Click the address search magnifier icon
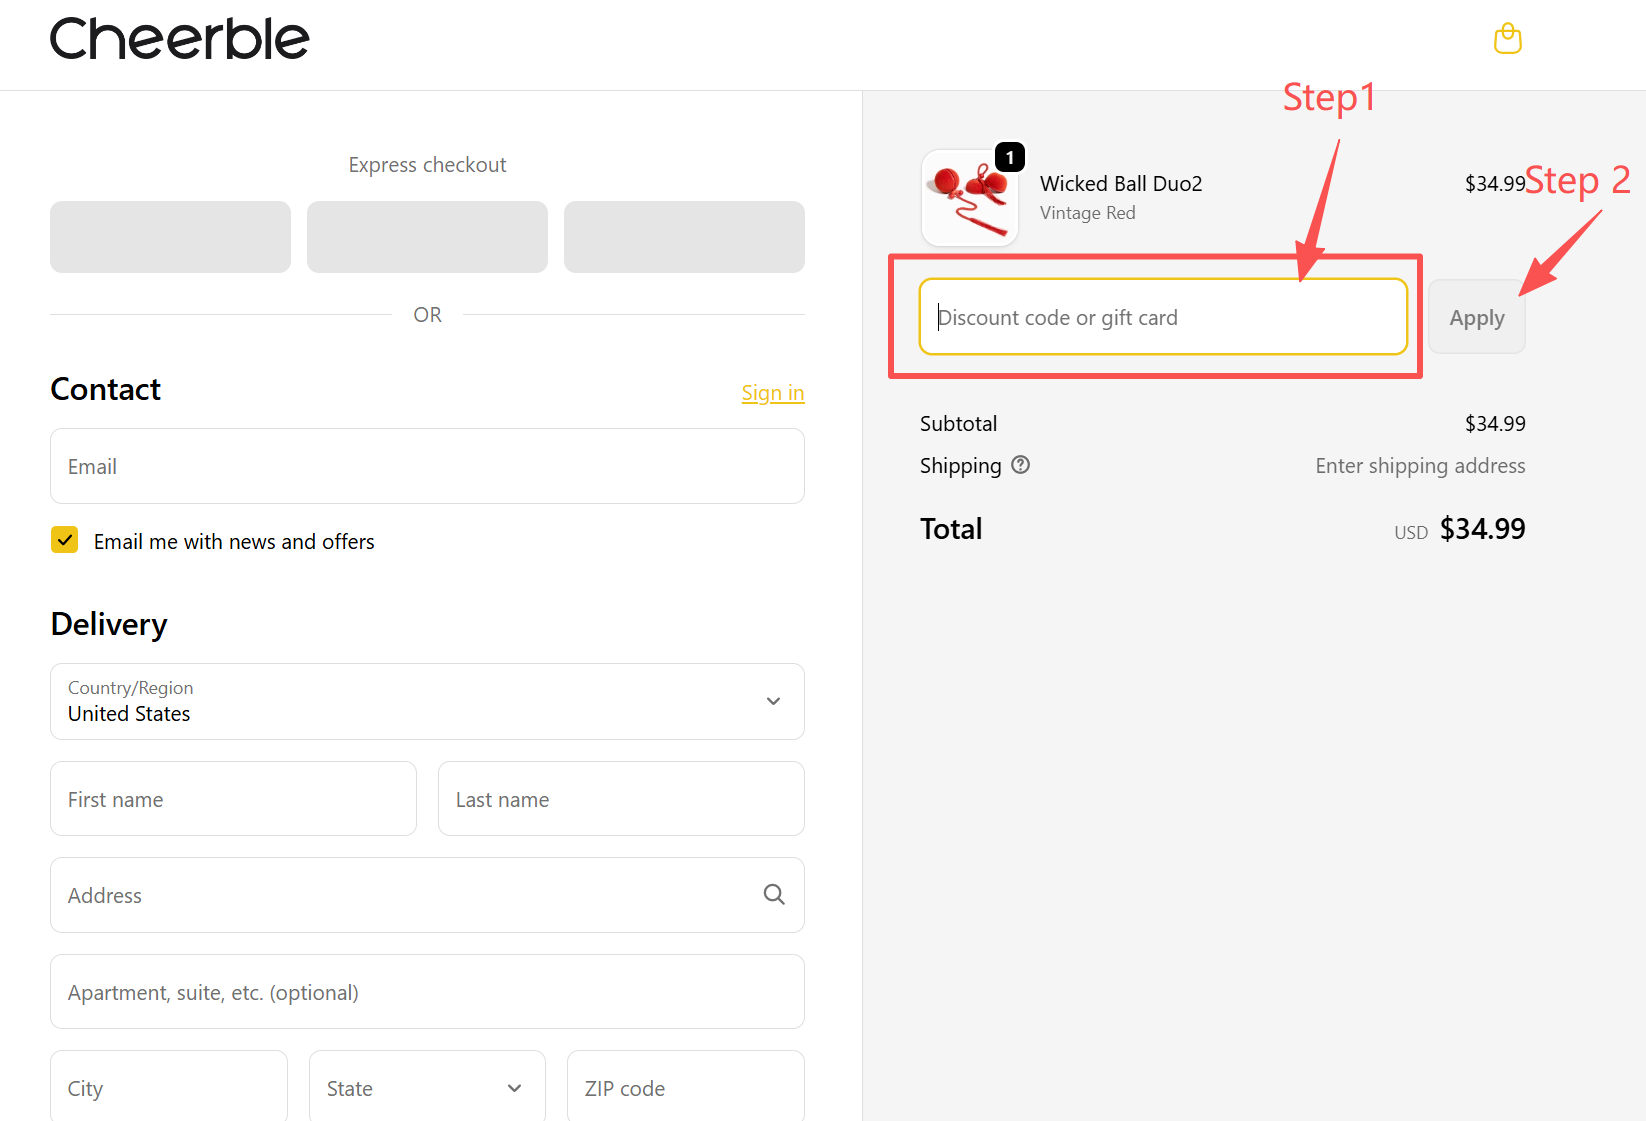Image resolution: width=1646 pixels, height=1121 pixels. coord(774,894)
